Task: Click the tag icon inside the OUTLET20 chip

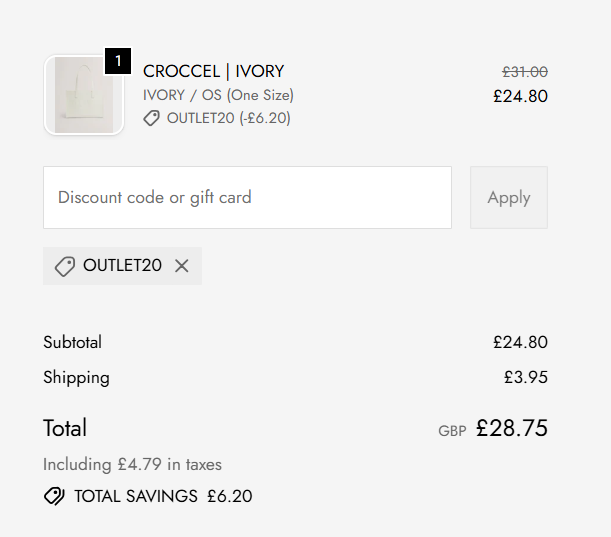Action: point(65,266)
